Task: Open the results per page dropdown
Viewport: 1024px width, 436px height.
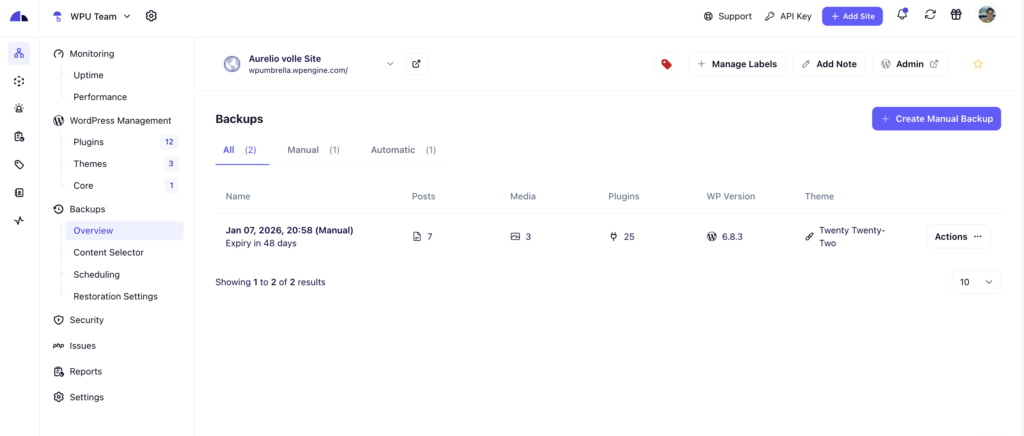Action: (976, 282)
